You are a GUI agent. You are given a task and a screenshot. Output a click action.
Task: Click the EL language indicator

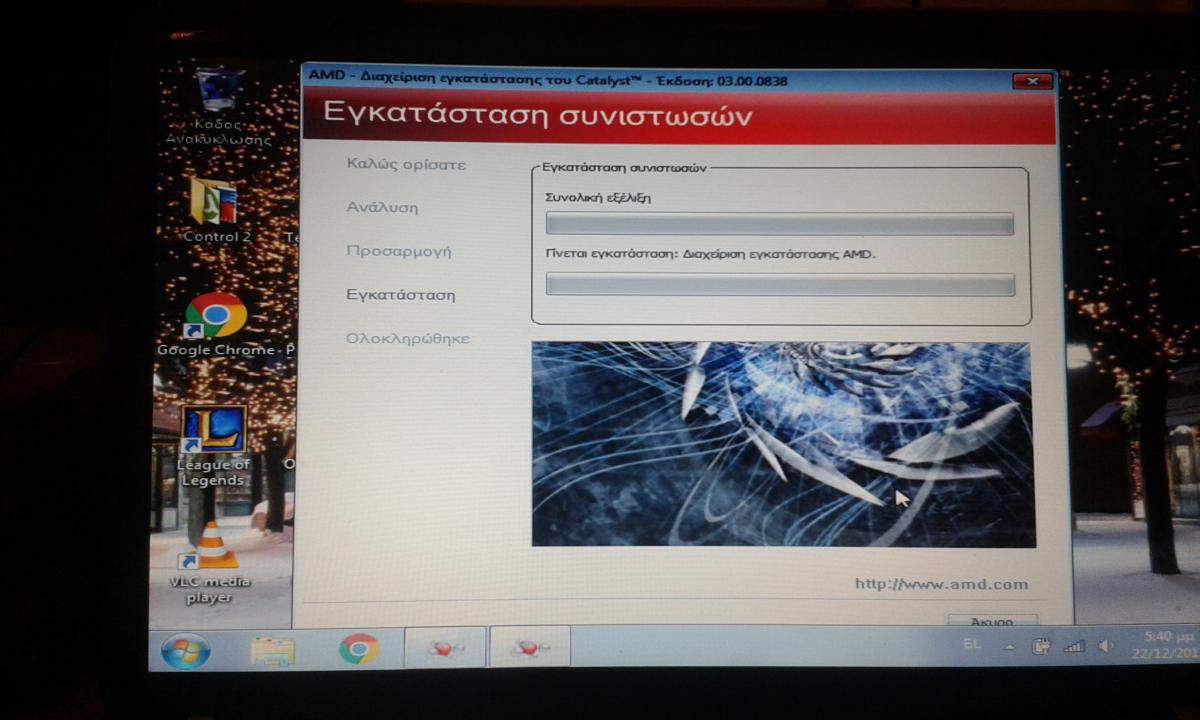971,645
